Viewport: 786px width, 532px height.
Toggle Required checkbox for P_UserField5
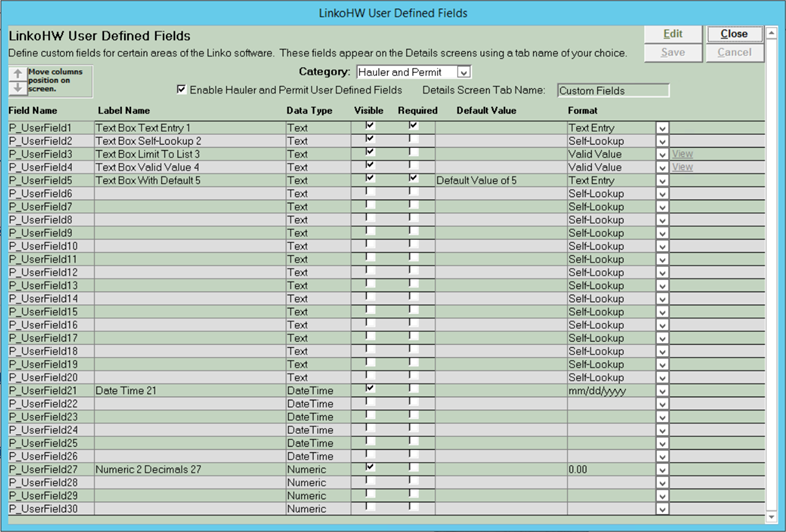(x=414, y=178)
